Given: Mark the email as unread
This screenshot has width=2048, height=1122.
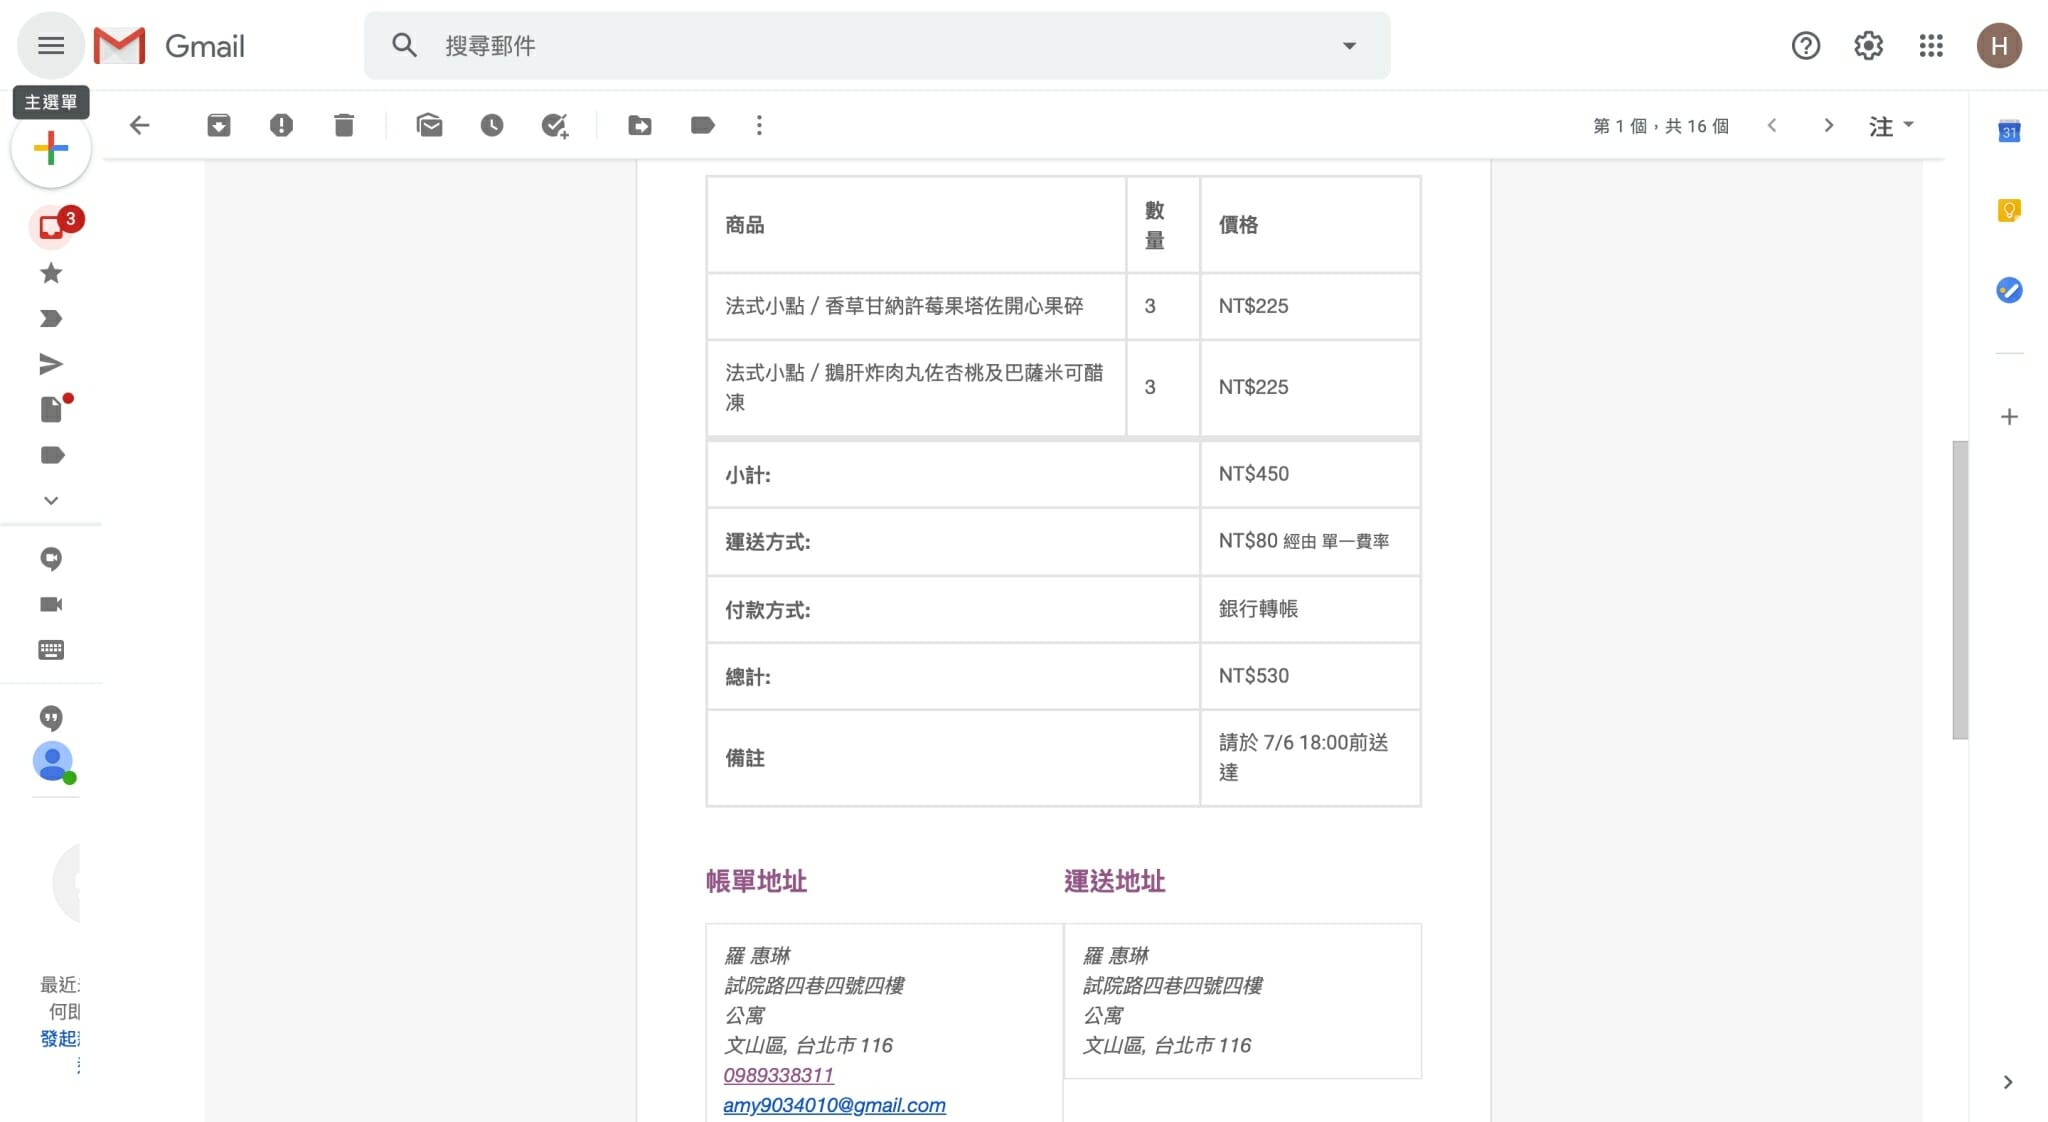Looking at the screenshot, I should 430,125.
